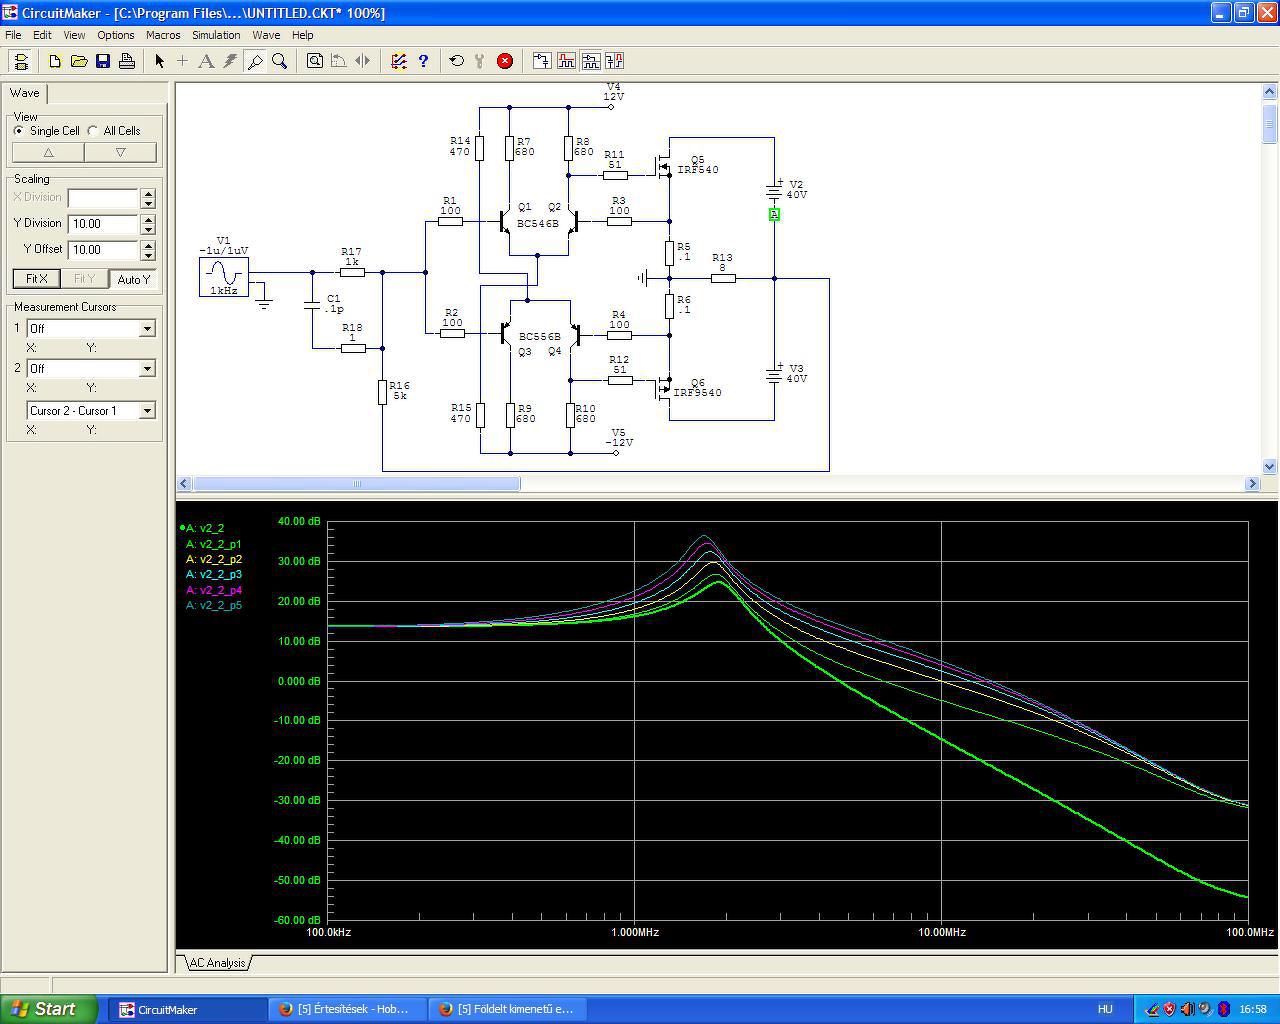Open a circuit with the Open folder icon
Viewport: 1280px width, 1024px height.
[79, 61]
